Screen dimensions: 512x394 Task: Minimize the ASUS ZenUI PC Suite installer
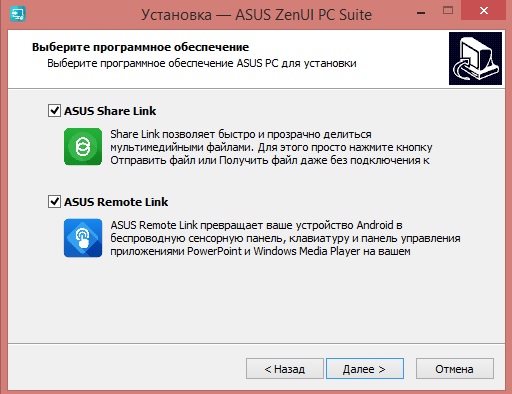(x=421, y=13)
